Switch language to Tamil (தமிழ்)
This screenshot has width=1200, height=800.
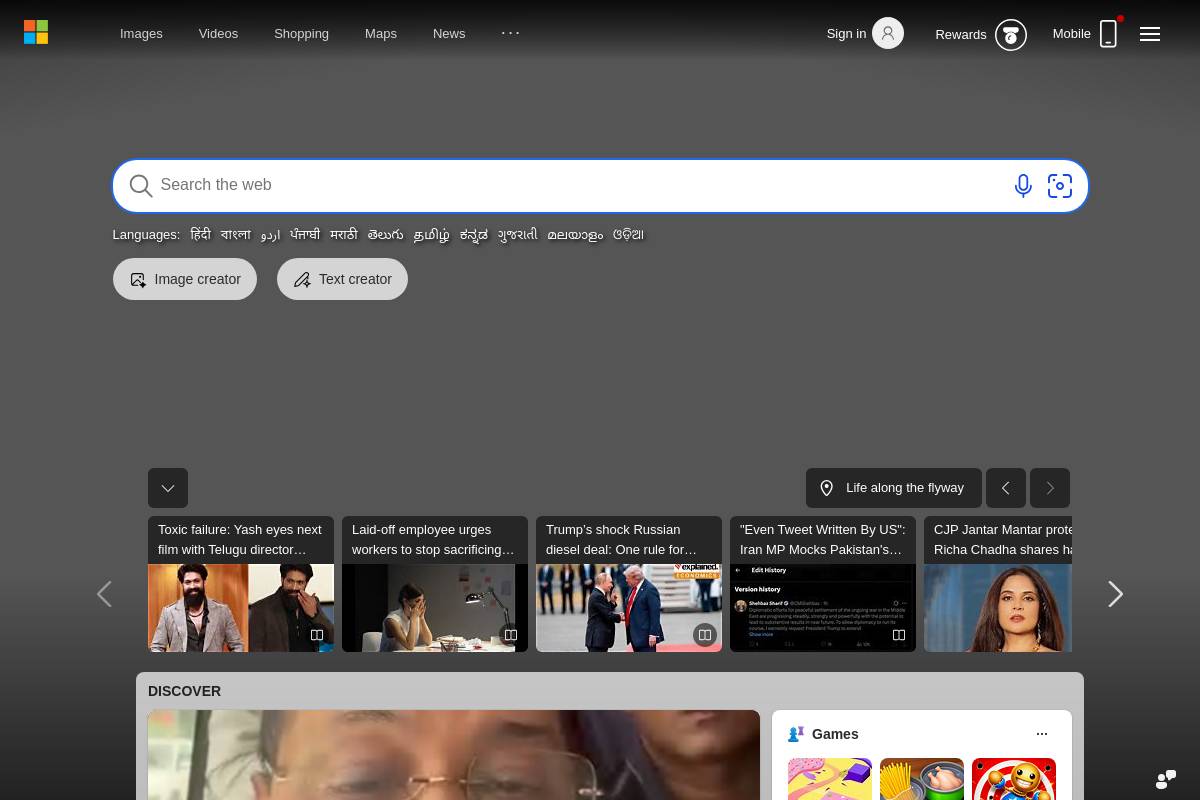[x=432, y=235]
